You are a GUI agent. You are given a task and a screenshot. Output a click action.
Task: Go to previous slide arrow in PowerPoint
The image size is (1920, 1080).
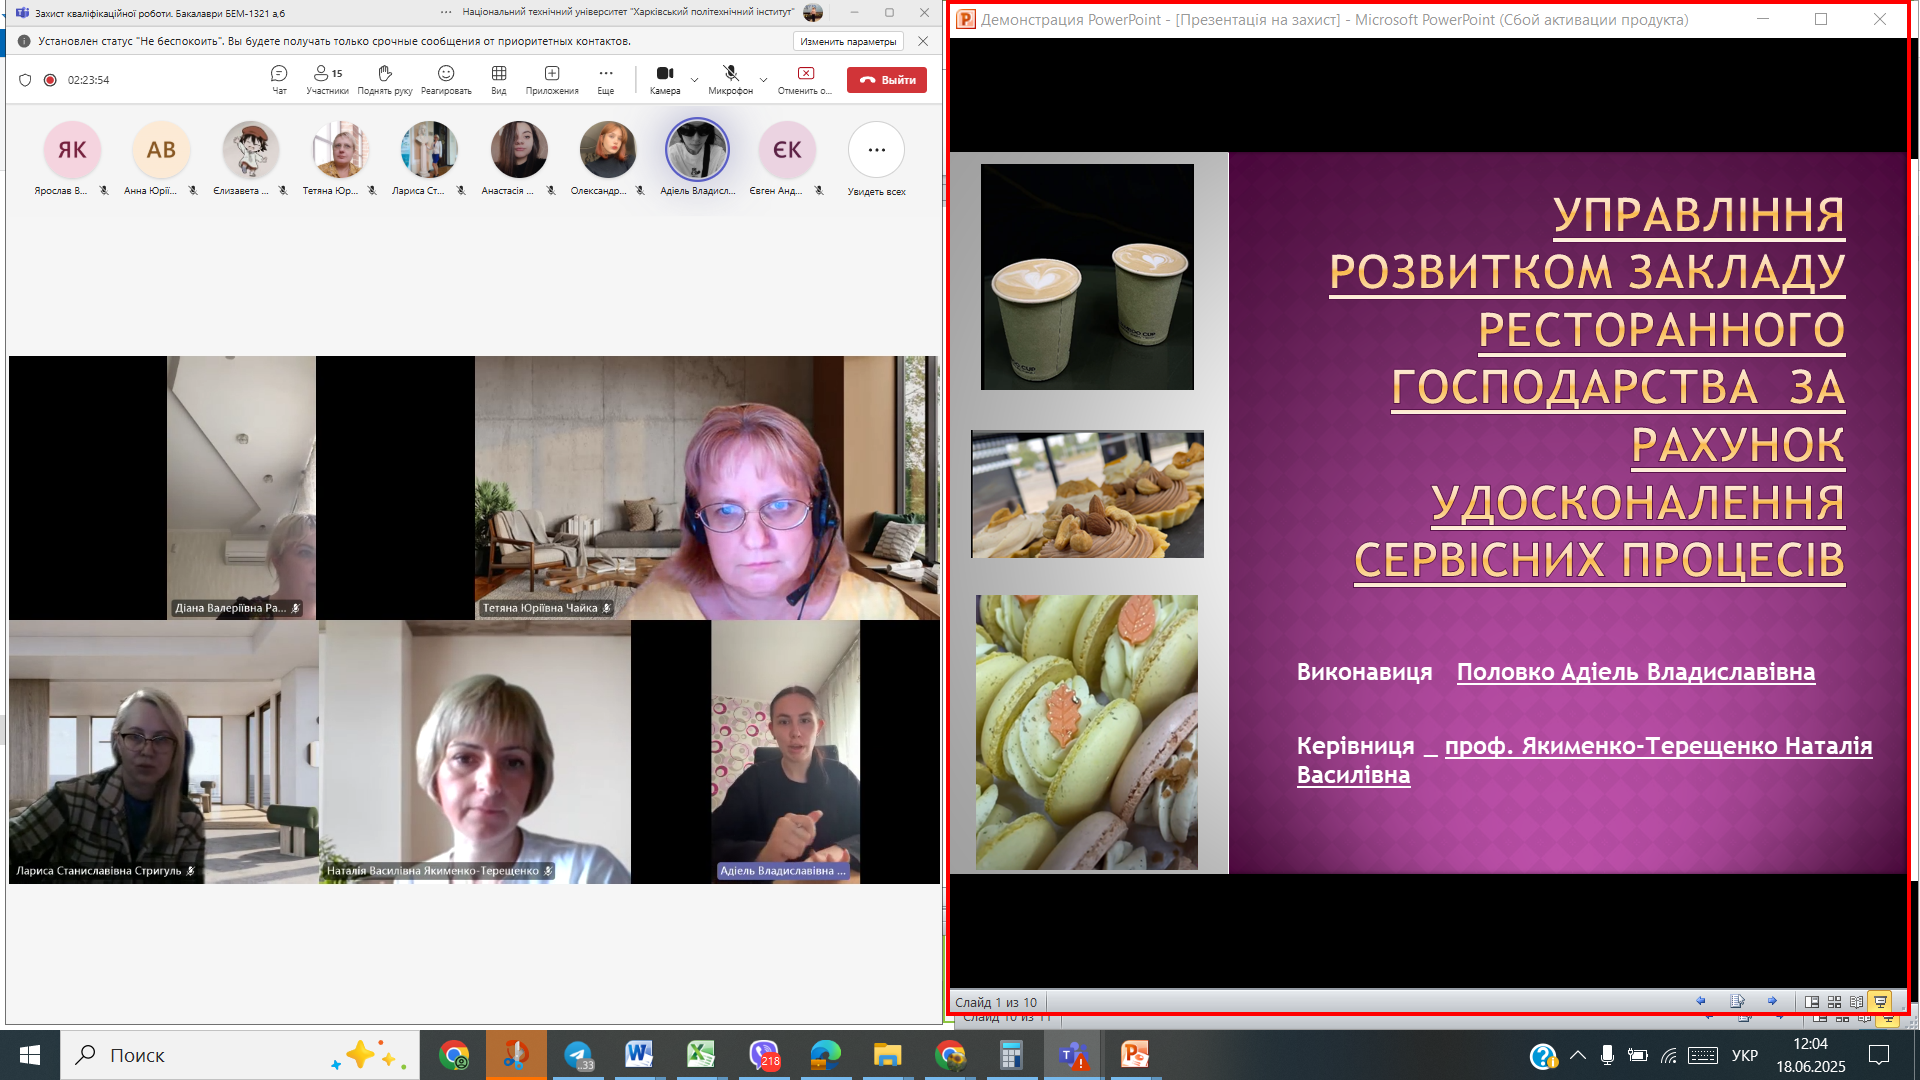pos(1700,1001)
